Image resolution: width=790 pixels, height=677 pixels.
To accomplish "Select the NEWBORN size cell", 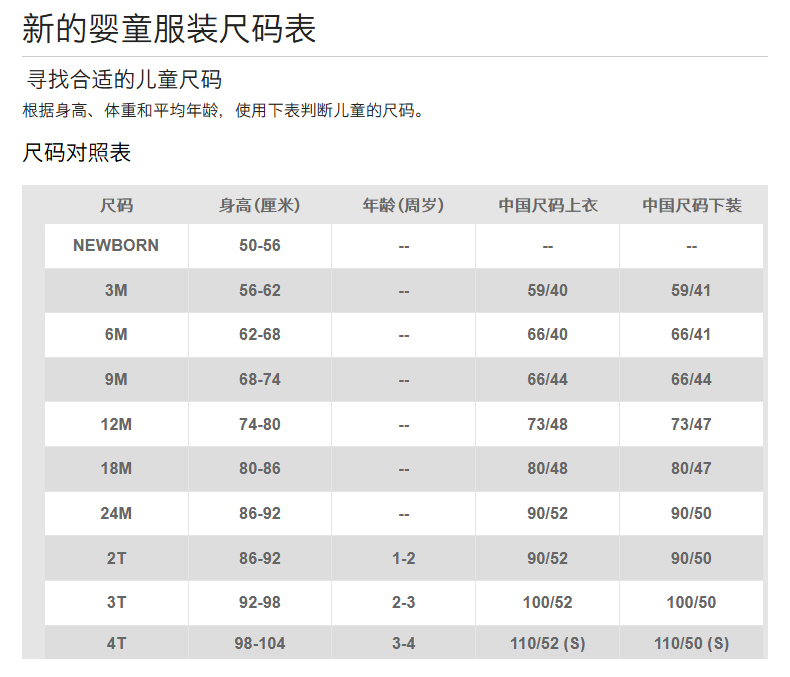I will (116, 245).
